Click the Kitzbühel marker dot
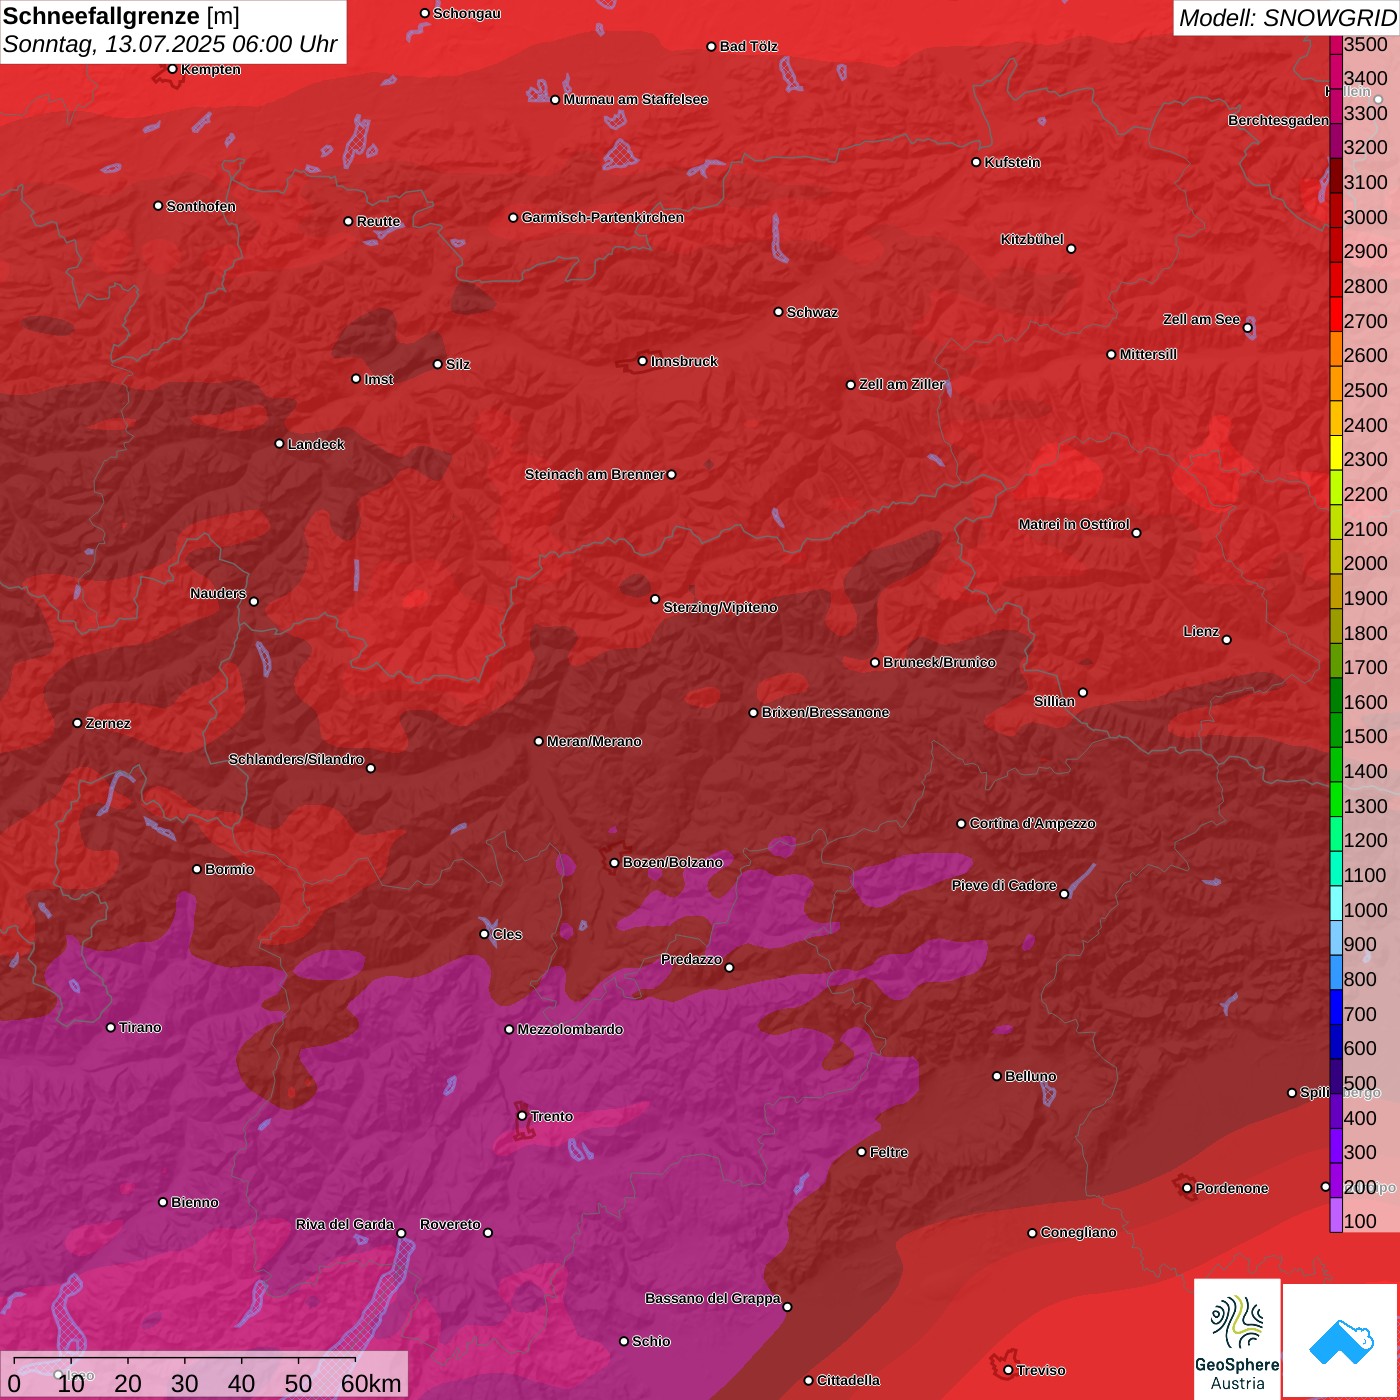The image size is (1400, 1400). click(x=1071, y=249)
